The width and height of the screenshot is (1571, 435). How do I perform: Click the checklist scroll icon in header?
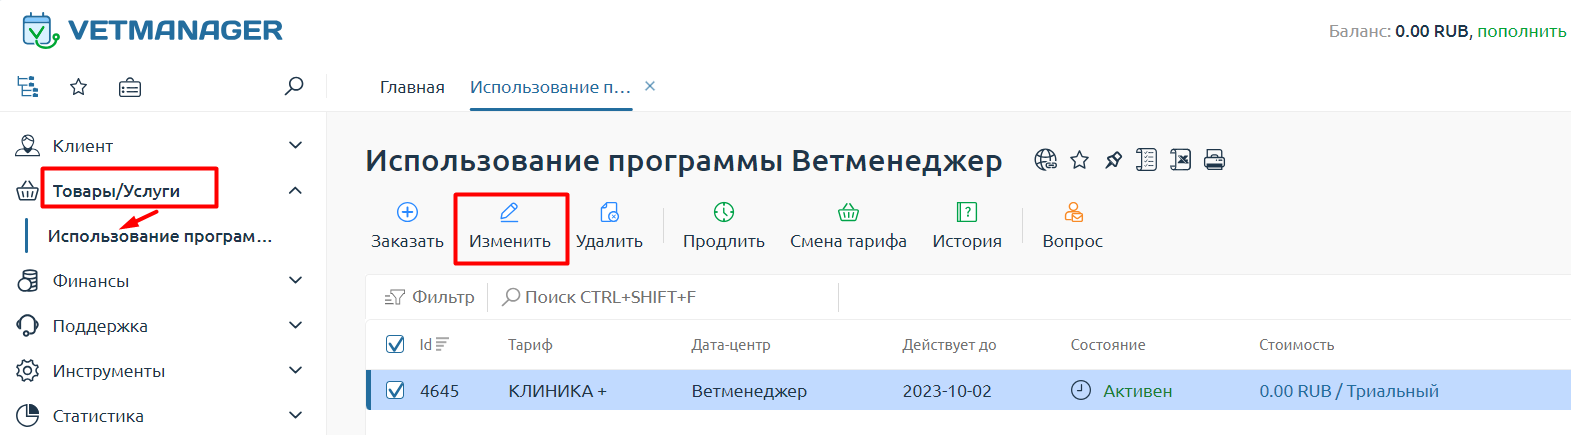(1147, 160)
